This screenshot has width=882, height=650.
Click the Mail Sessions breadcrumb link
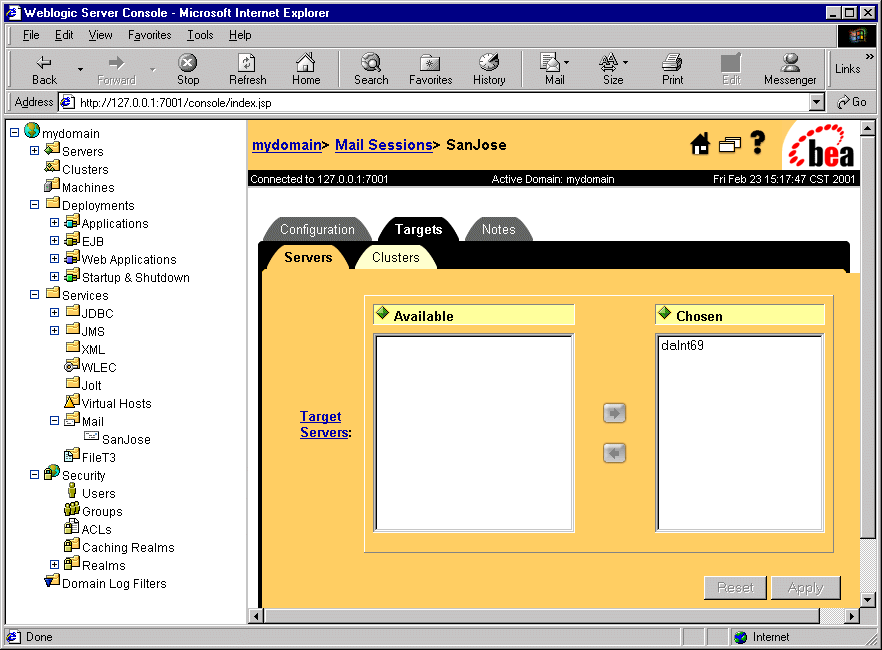click(384, 145)
